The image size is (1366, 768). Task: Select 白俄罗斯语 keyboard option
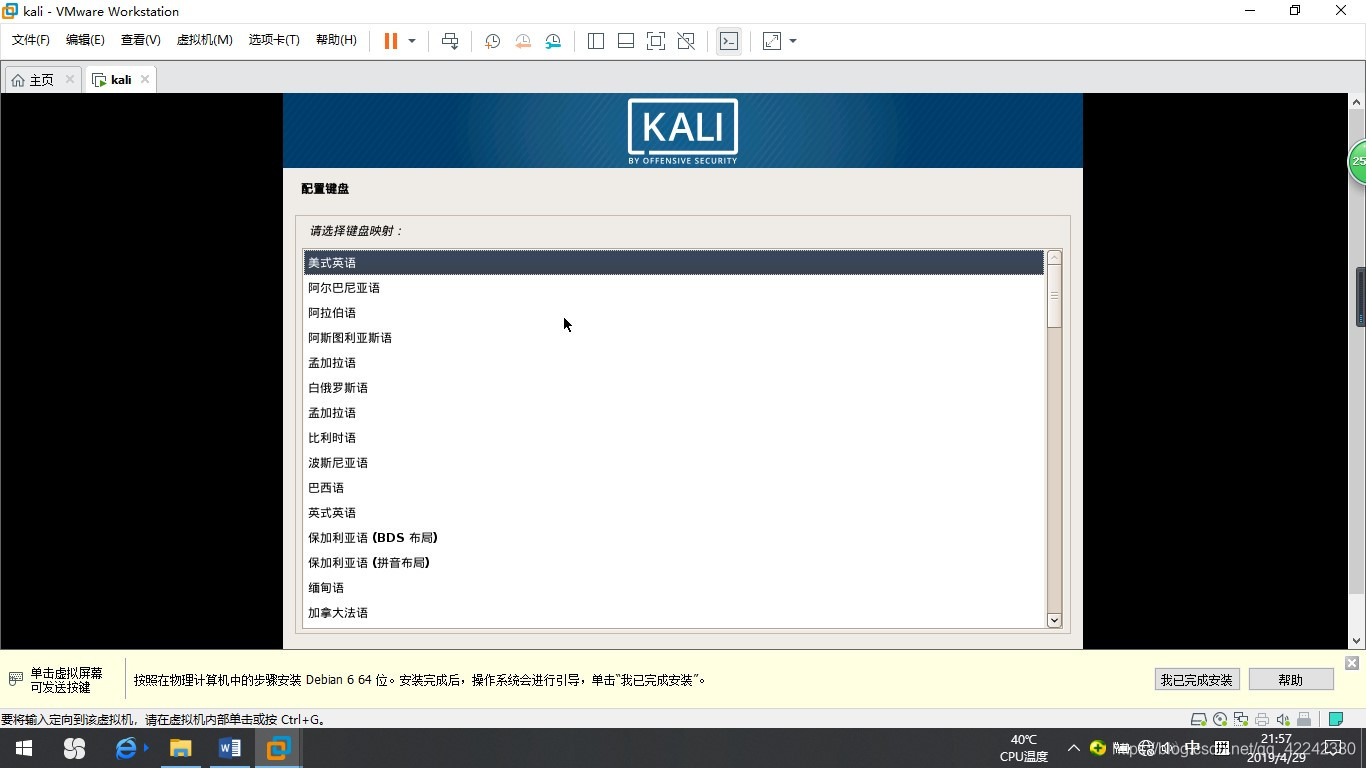coord(673,388)
